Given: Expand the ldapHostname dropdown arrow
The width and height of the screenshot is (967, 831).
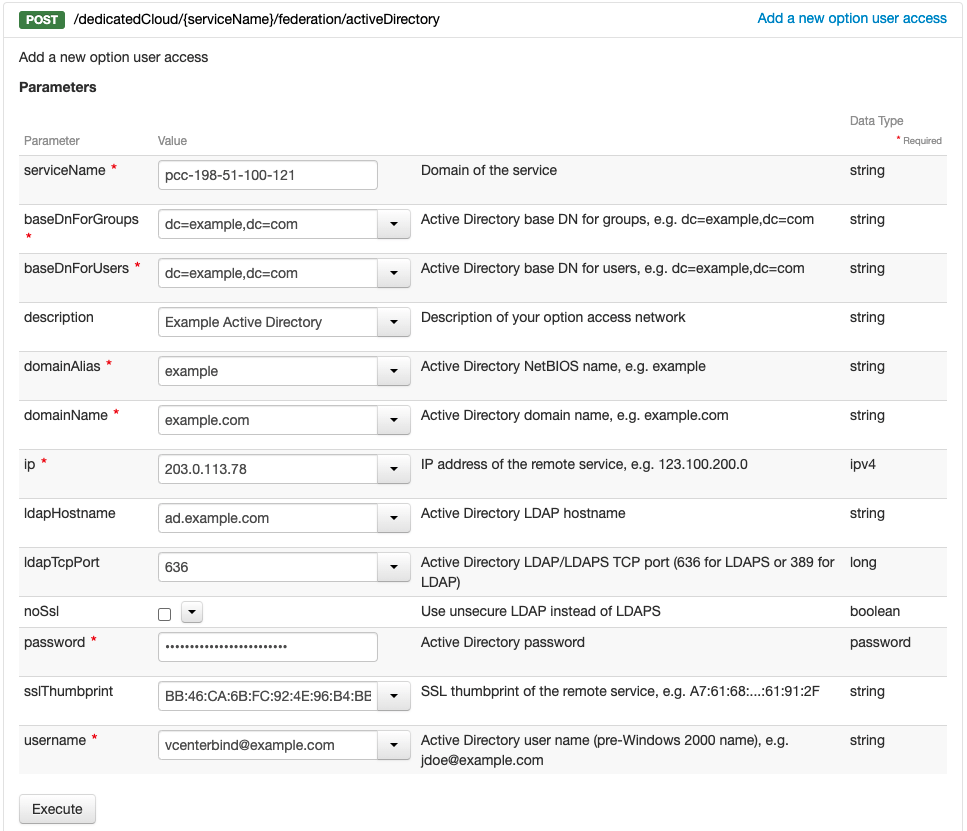Looking at the screenshot, I should 394,518.
